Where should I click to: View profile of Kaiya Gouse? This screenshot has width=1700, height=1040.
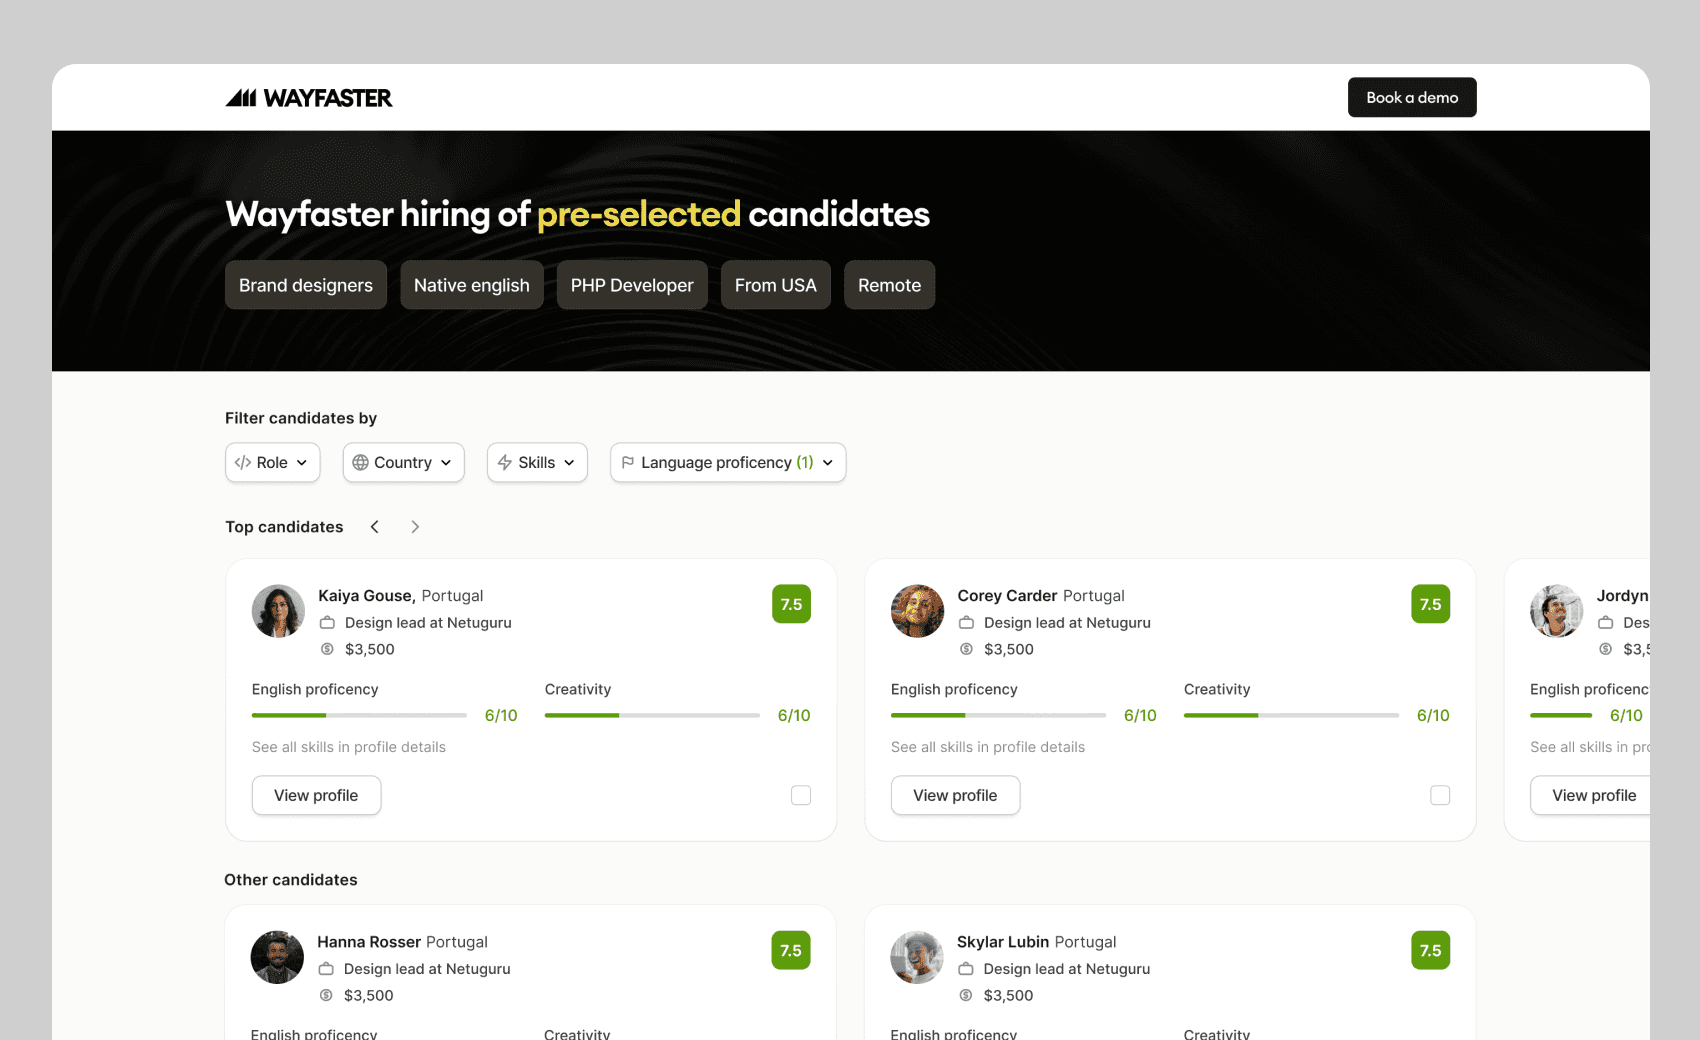pos(316,795)
